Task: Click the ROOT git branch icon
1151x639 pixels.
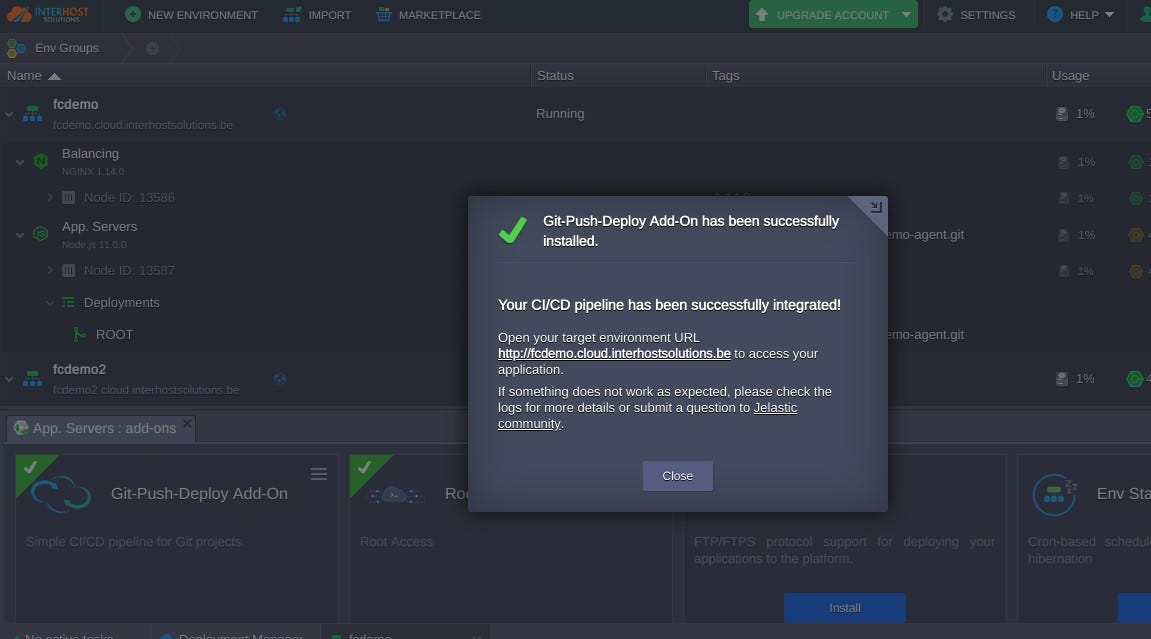Action: tap(79, 335)
